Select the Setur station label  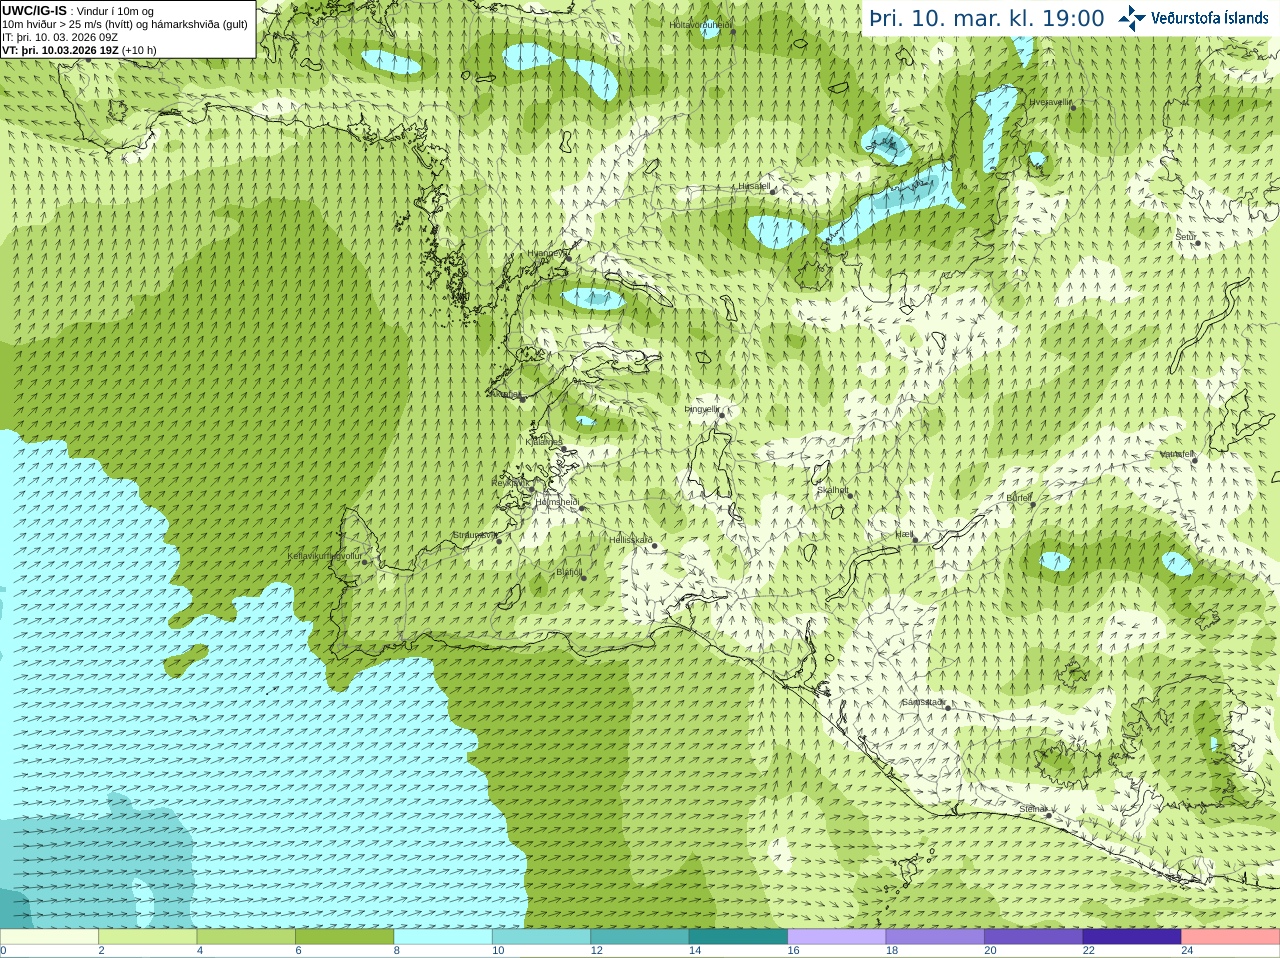tap(1185, 237)
